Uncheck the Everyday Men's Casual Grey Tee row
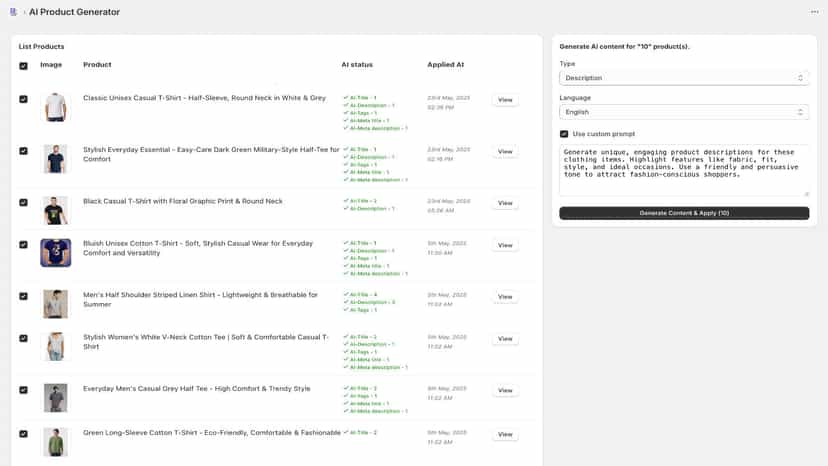The height and width of the screenshot is (466, 828). pos(23,390)
